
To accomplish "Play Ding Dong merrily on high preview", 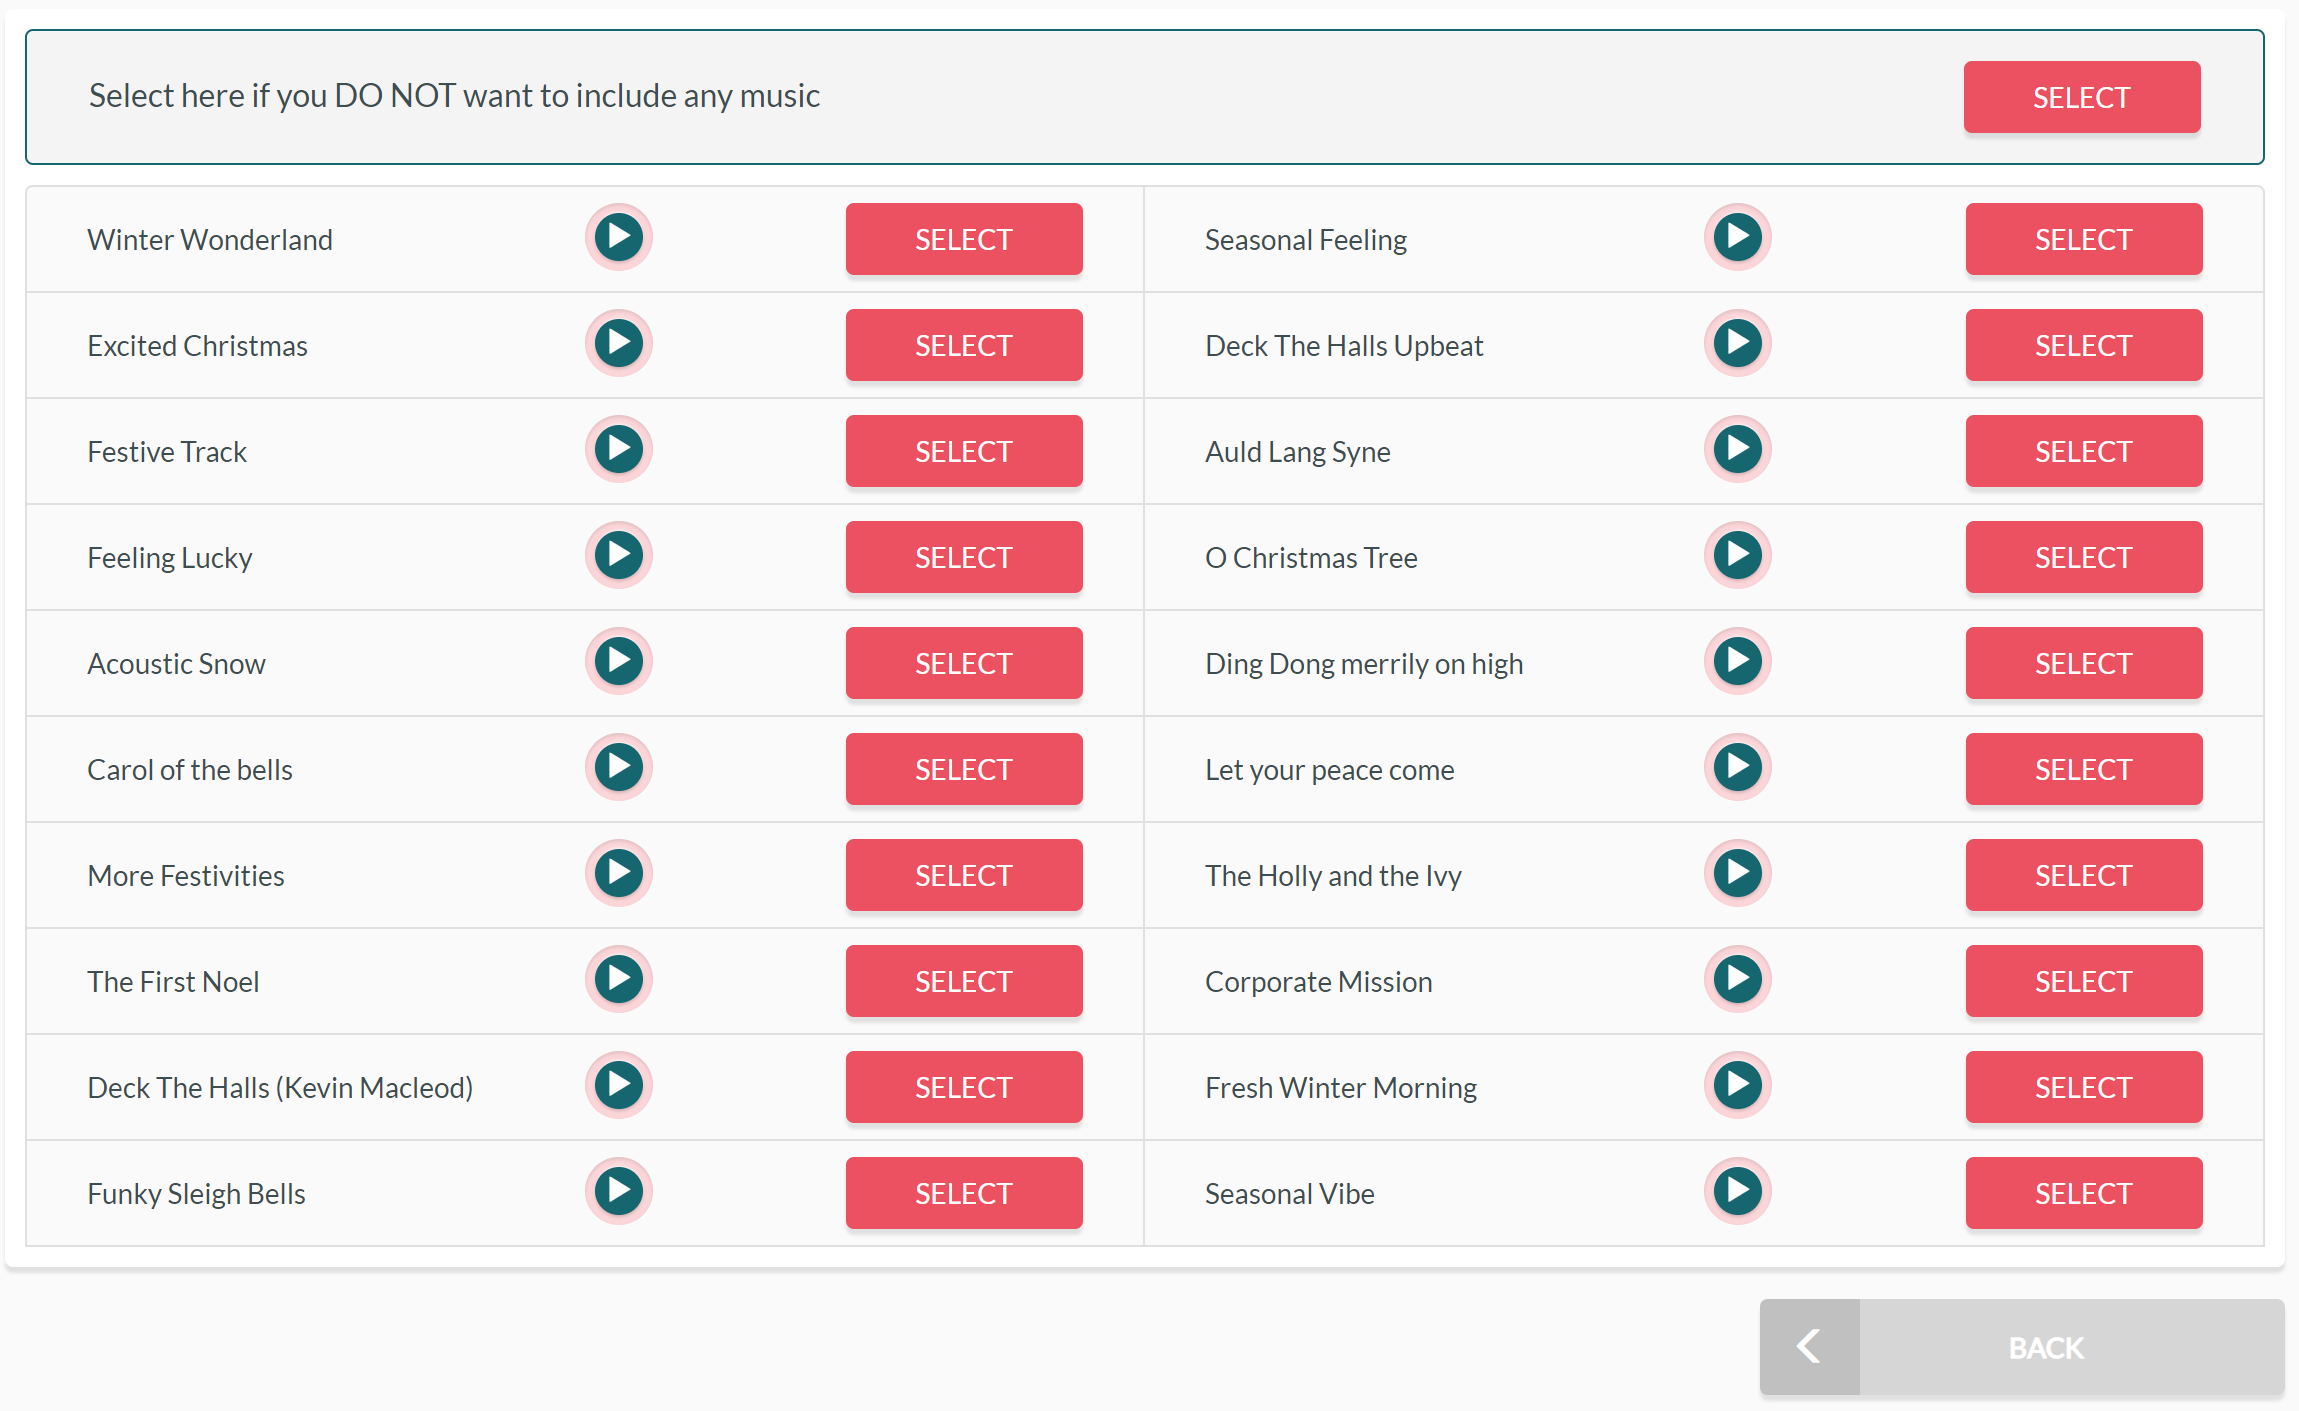I will point(1738,662).
